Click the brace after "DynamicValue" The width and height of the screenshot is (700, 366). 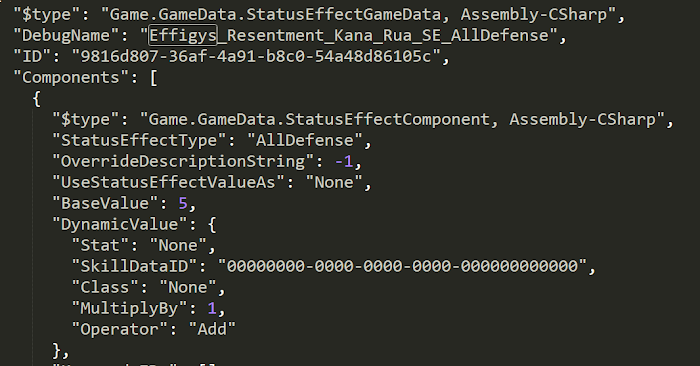212,224
